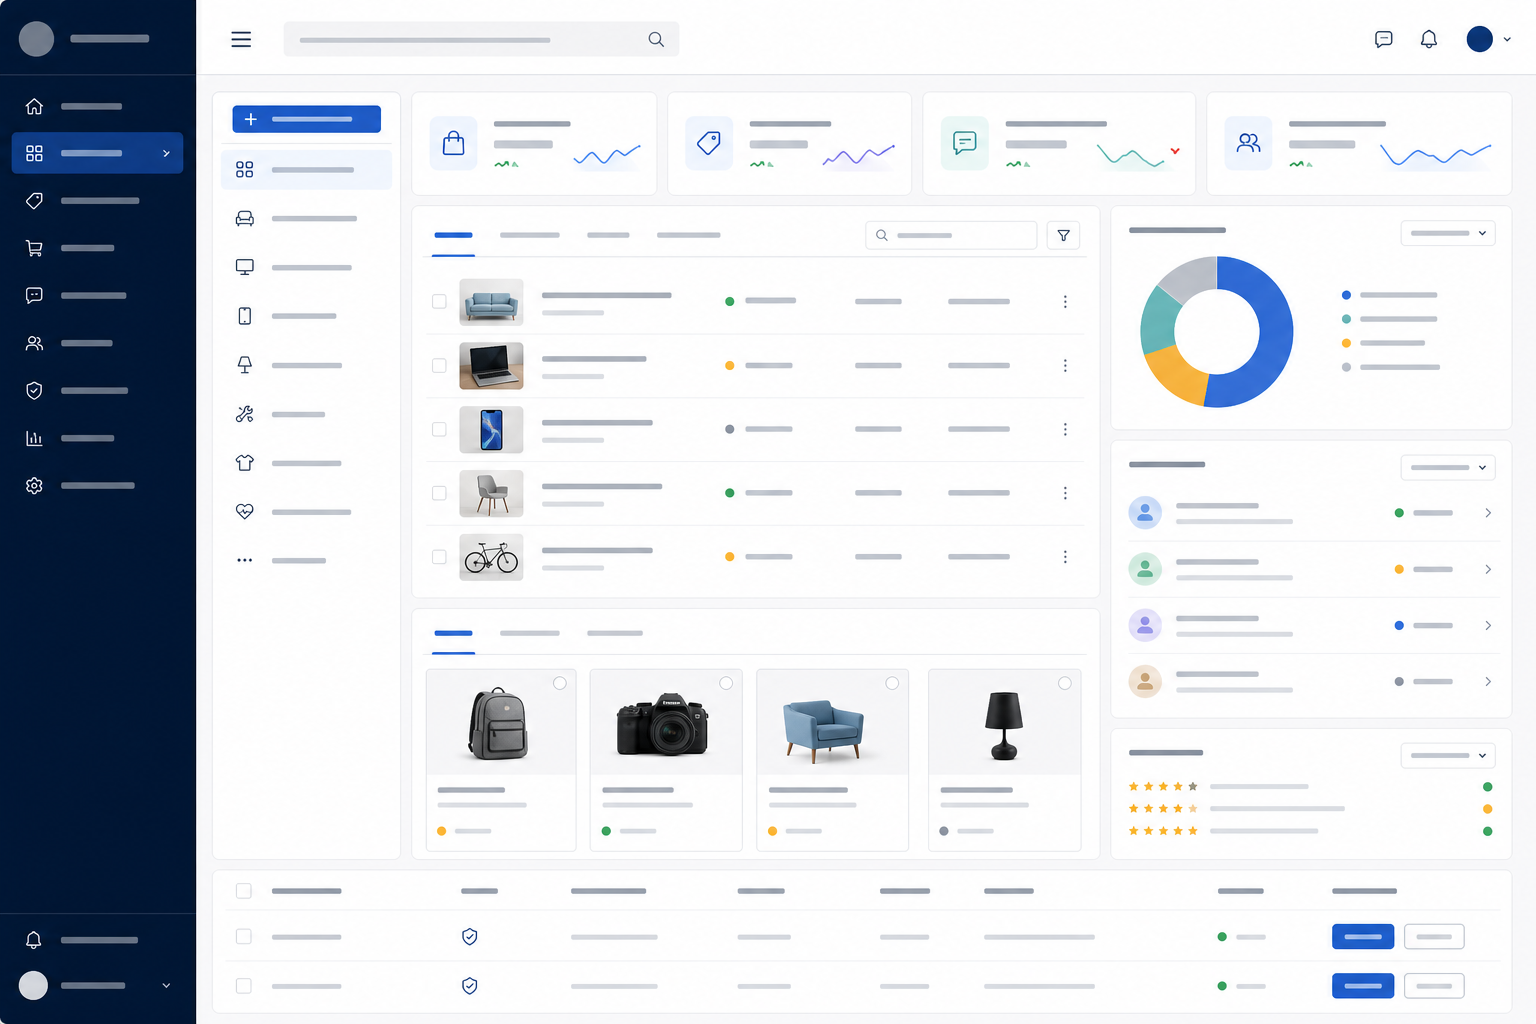The width and height of the screenshot is (1536, 1024).
Task: Select the monitor category icon
Action: [x=245, y=267]
